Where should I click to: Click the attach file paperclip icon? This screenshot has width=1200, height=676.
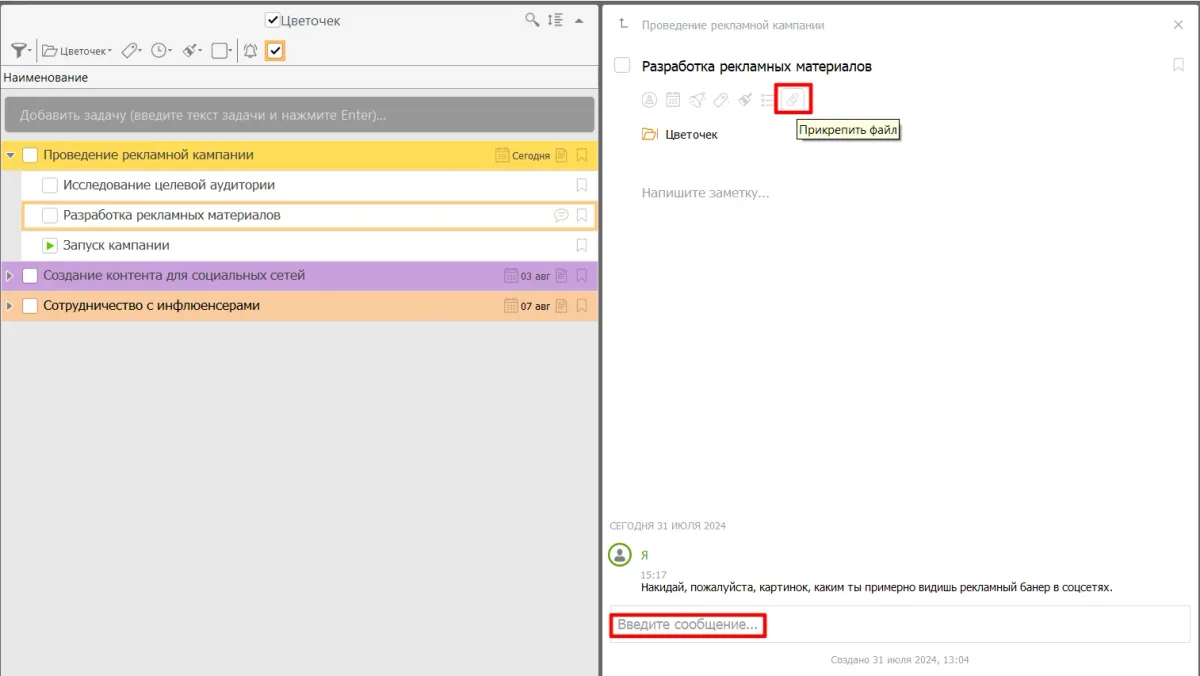[x=793, y=99]
